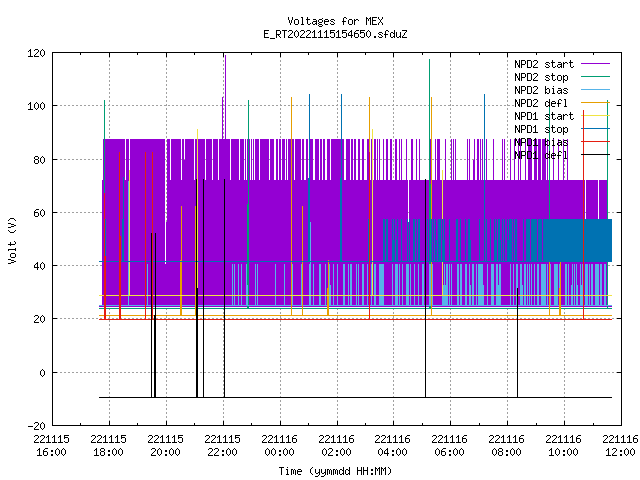Click the 80 y-axis tick value
This screenshot has height=480, width=640.
(x=39, y=160)
